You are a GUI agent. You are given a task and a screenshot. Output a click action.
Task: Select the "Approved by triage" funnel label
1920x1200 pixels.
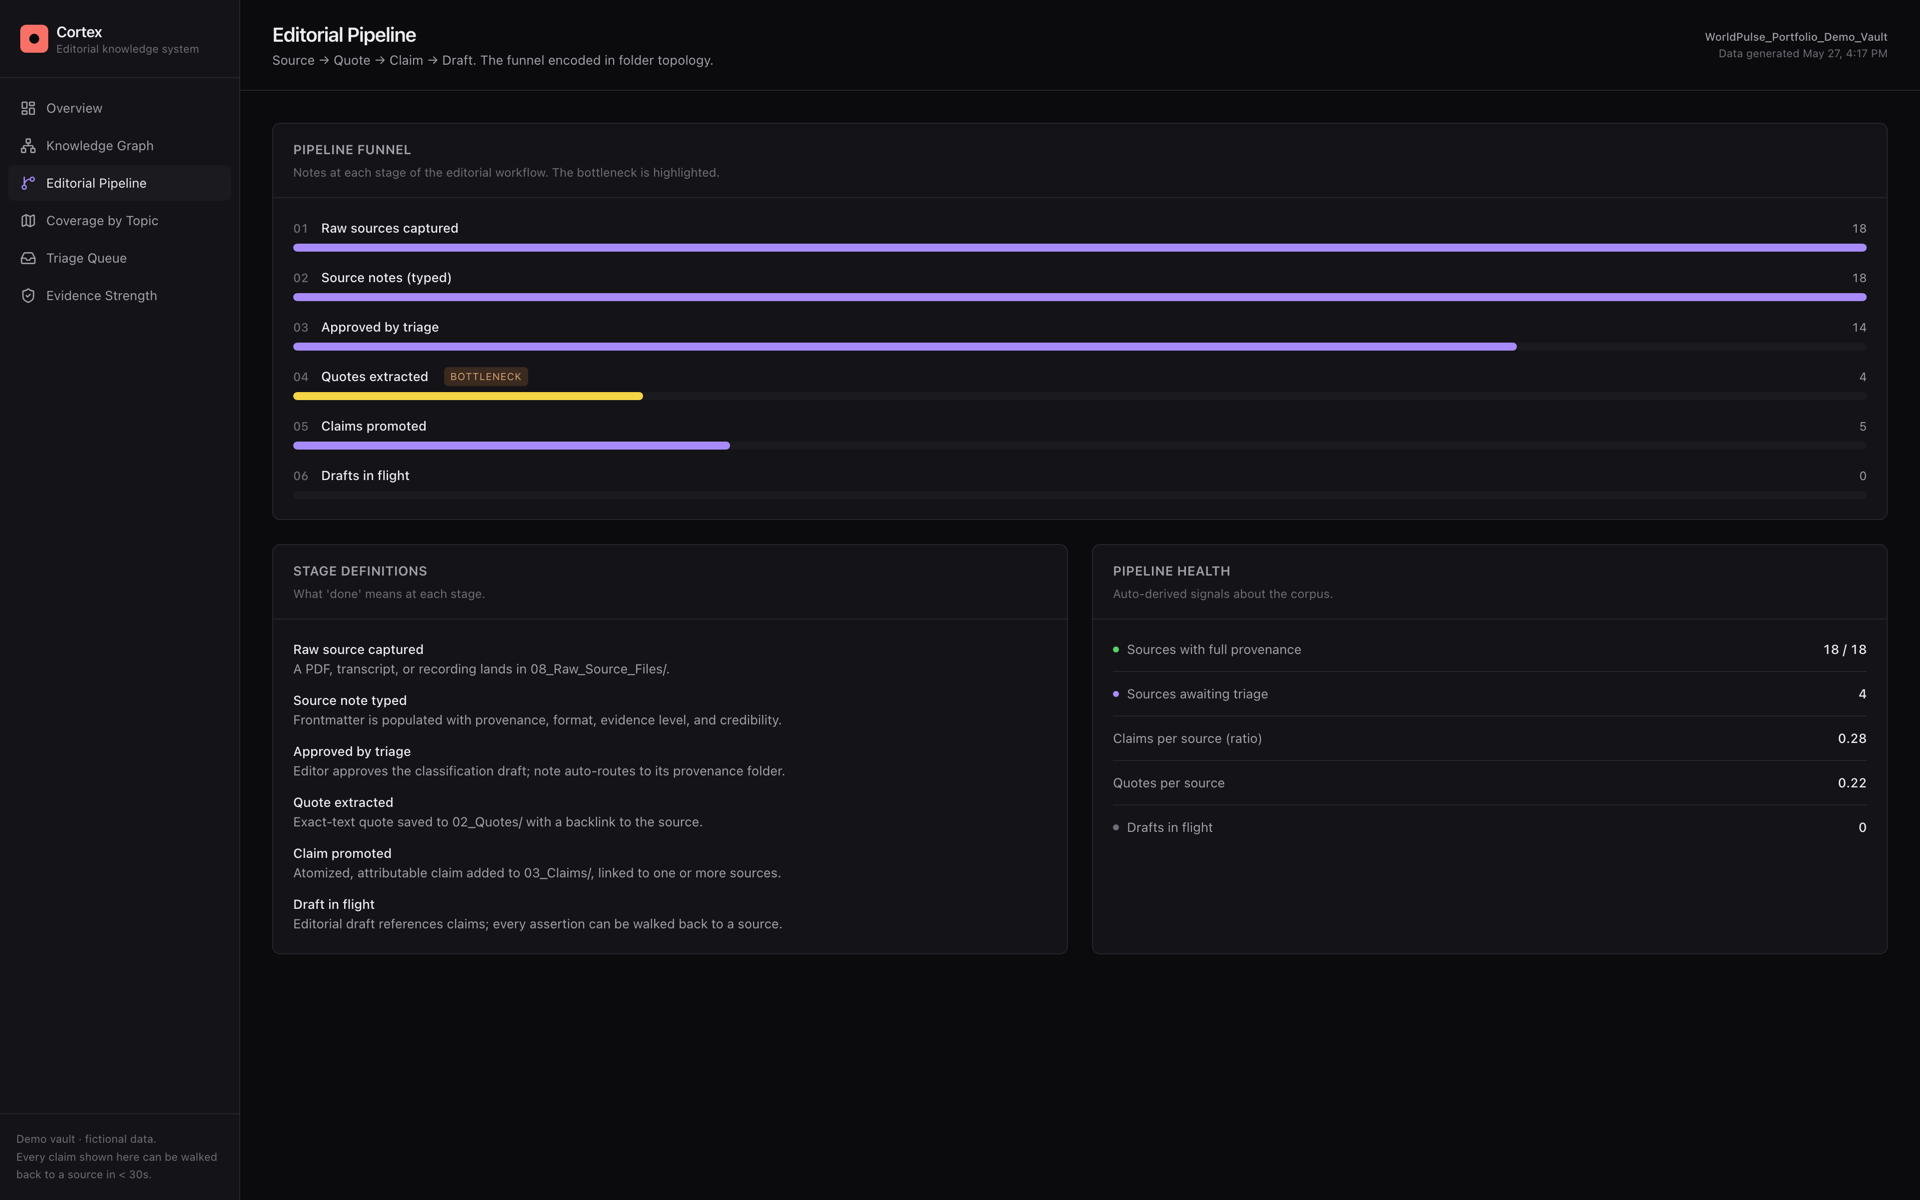coord(380,327)
